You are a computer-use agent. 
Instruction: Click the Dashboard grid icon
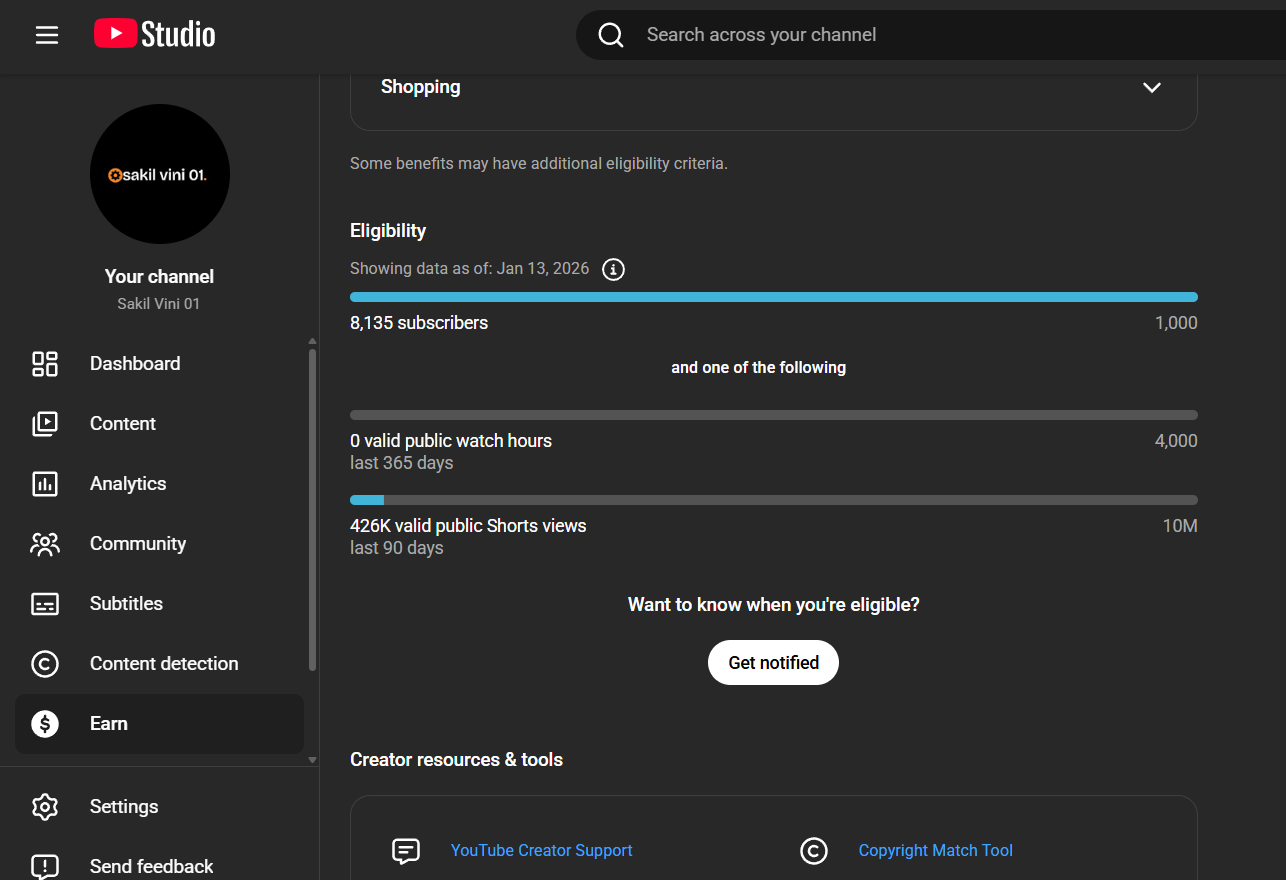point(45,364)
